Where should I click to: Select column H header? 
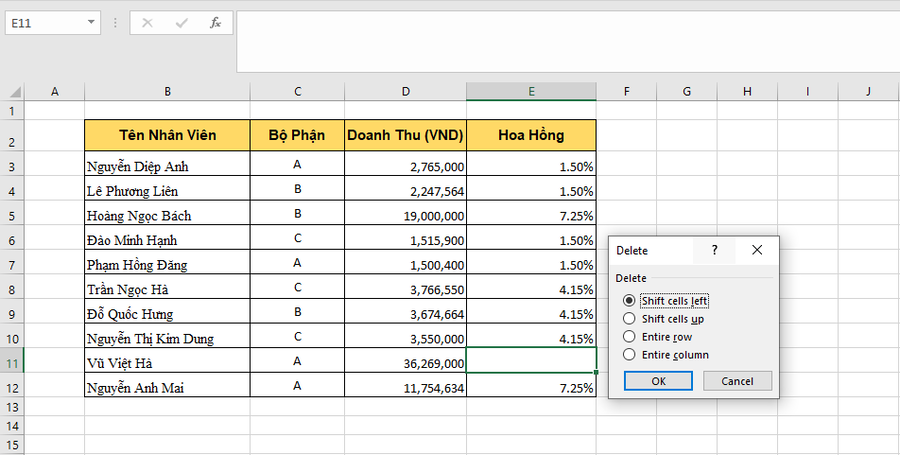point(747,91)
